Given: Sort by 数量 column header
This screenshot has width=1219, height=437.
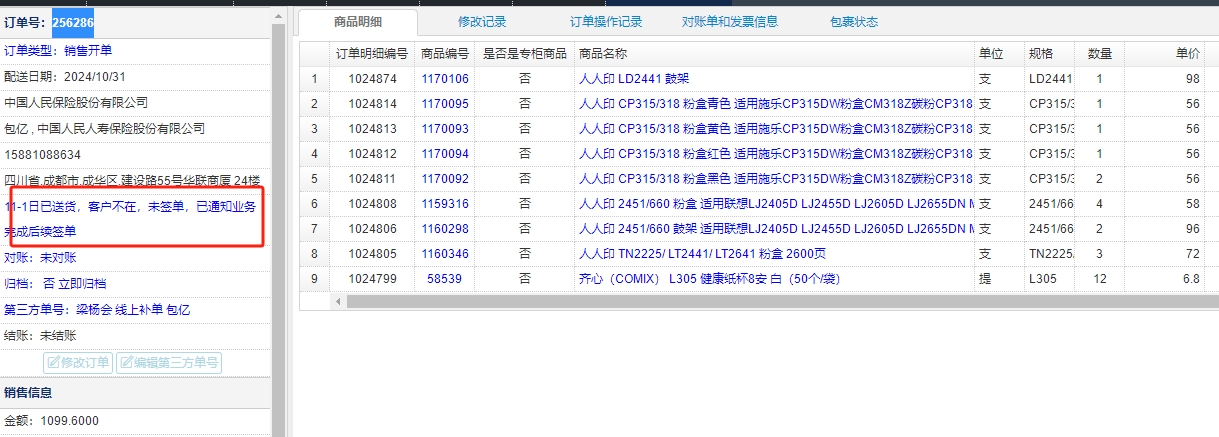Looking at the screenshot, I should tap(1100, 54).
